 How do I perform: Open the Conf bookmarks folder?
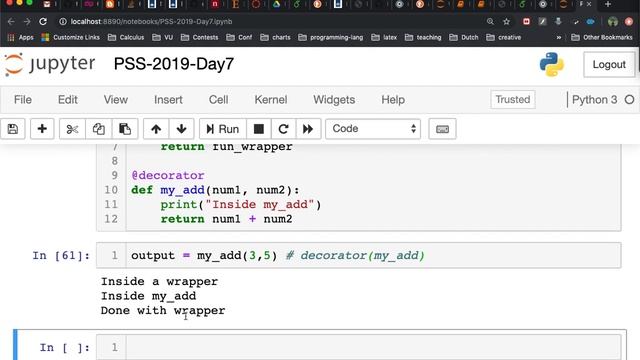pyautogui.click(x=239, y=38)
